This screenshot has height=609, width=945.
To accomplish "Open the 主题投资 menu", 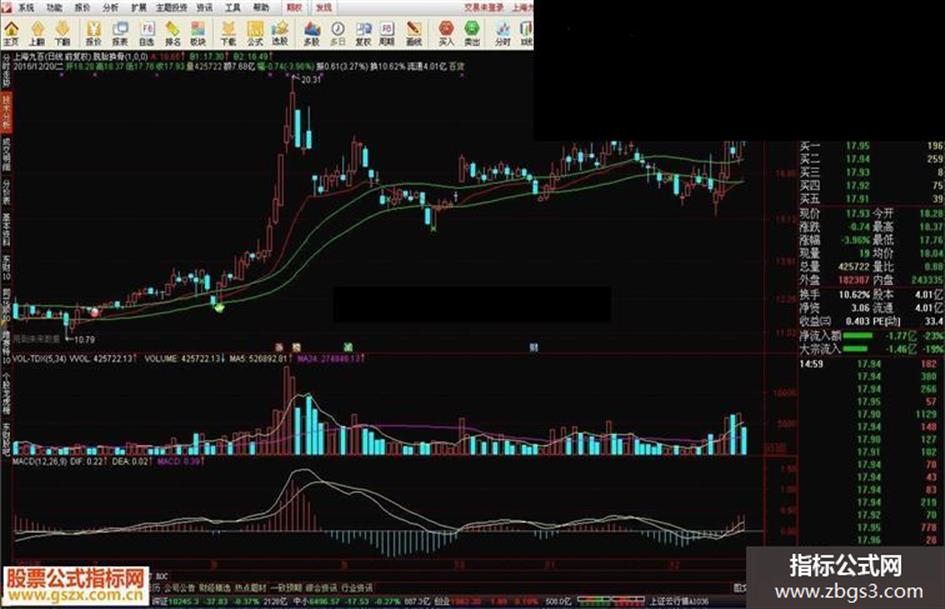I will click(171, 8).
